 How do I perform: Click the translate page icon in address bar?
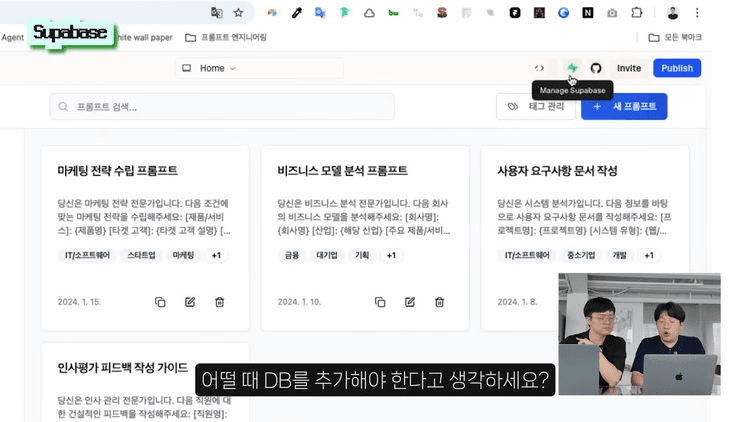216,13
